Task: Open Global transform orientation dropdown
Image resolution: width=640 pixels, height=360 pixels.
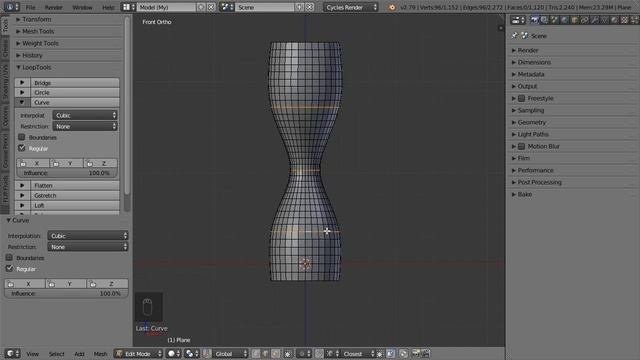Action: pyautogui.click(x=230, y=353)
